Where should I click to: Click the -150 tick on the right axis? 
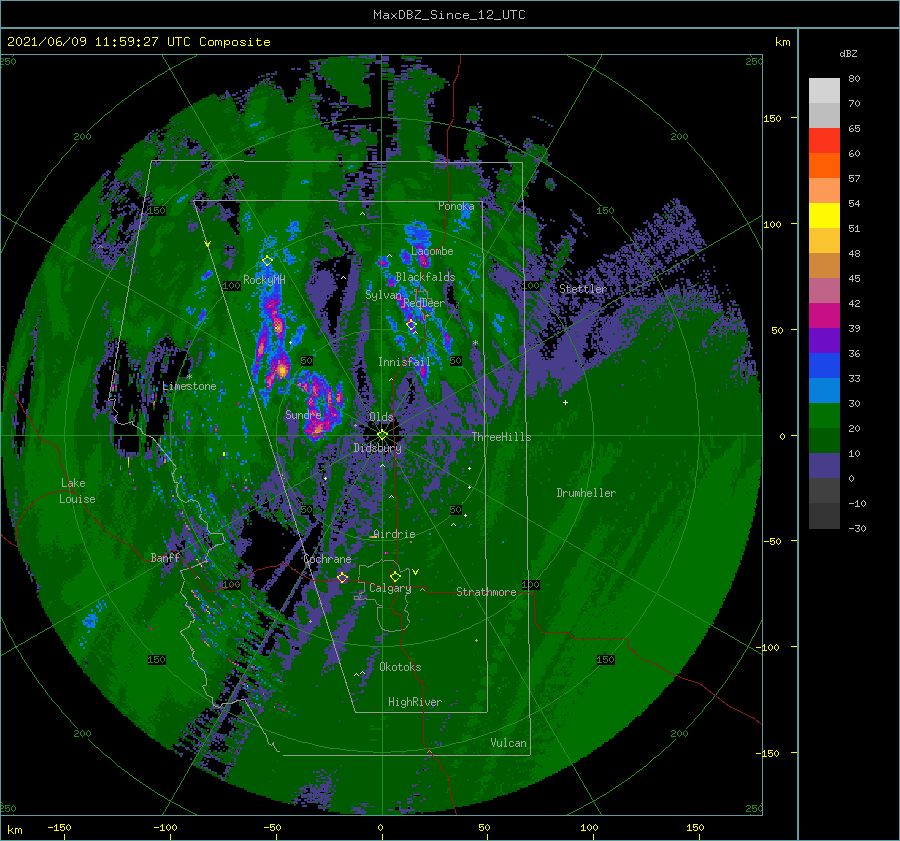(x=767, y=753)
